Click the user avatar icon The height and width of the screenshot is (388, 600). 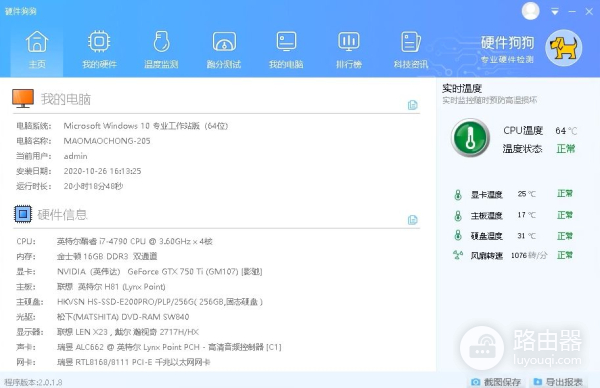point(530,11)
